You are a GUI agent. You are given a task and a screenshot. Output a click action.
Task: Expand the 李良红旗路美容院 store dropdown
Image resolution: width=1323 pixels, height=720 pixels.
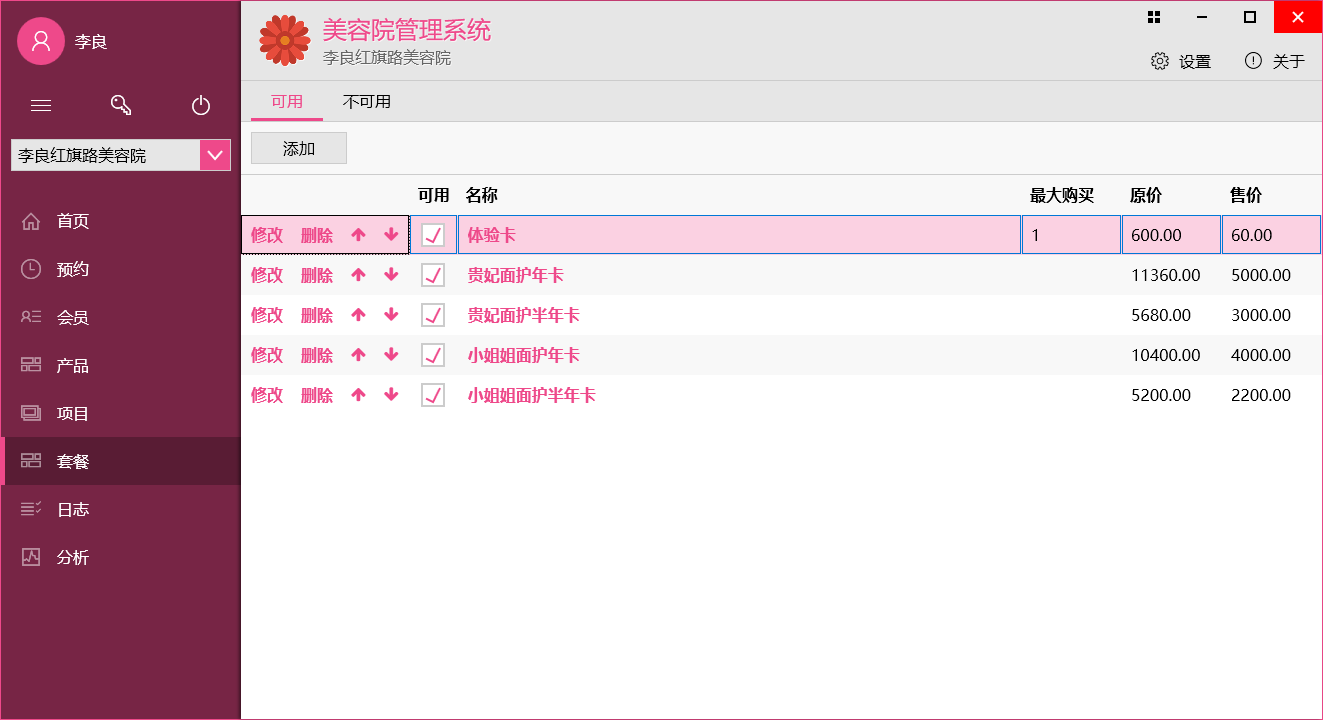[x=215, y=155]
